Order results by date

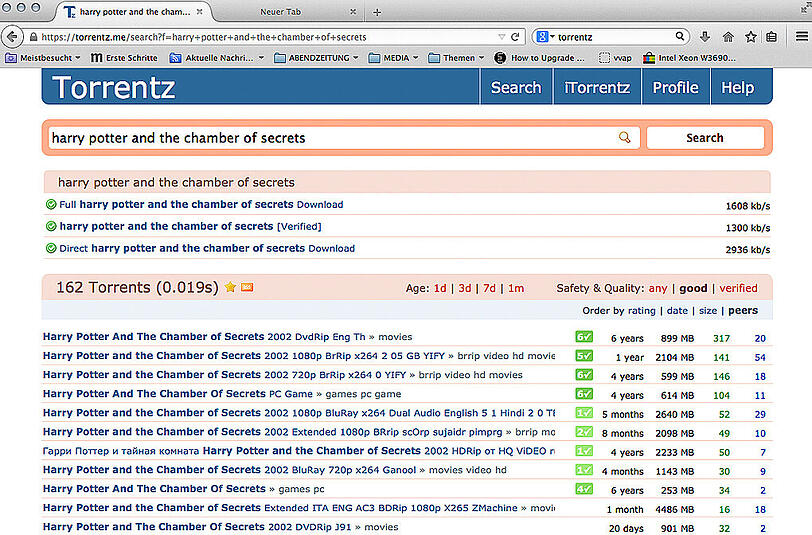(x=677, y=311)
